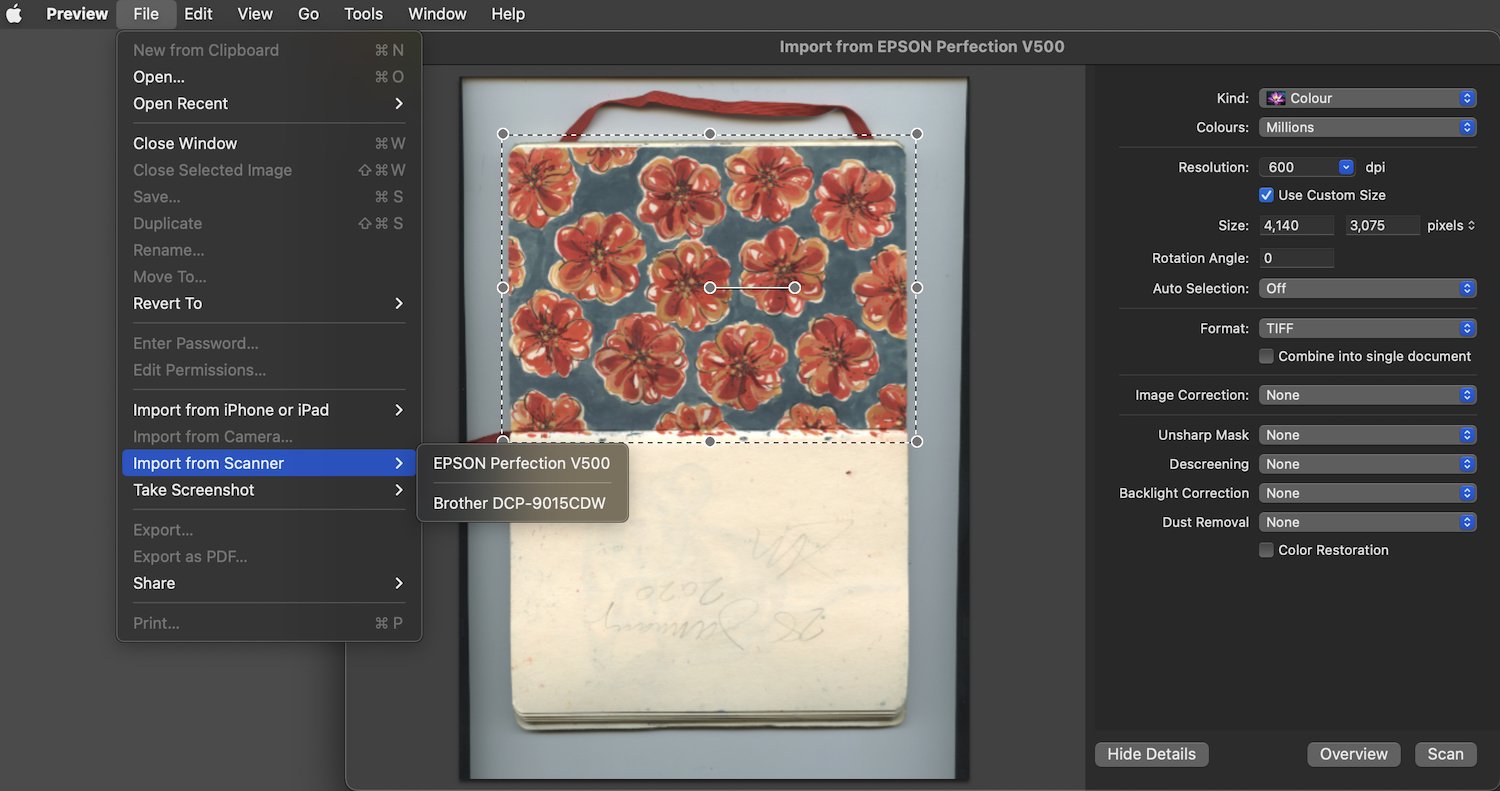The height and width of the screenshot is (791, 1500).
Task: Click the Apple logo menu icon
Action: tap(15, 14)
